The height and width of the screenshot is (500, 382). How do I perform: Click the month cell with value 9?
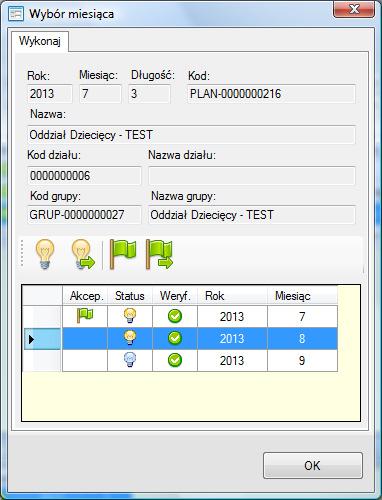pos(302,361)
